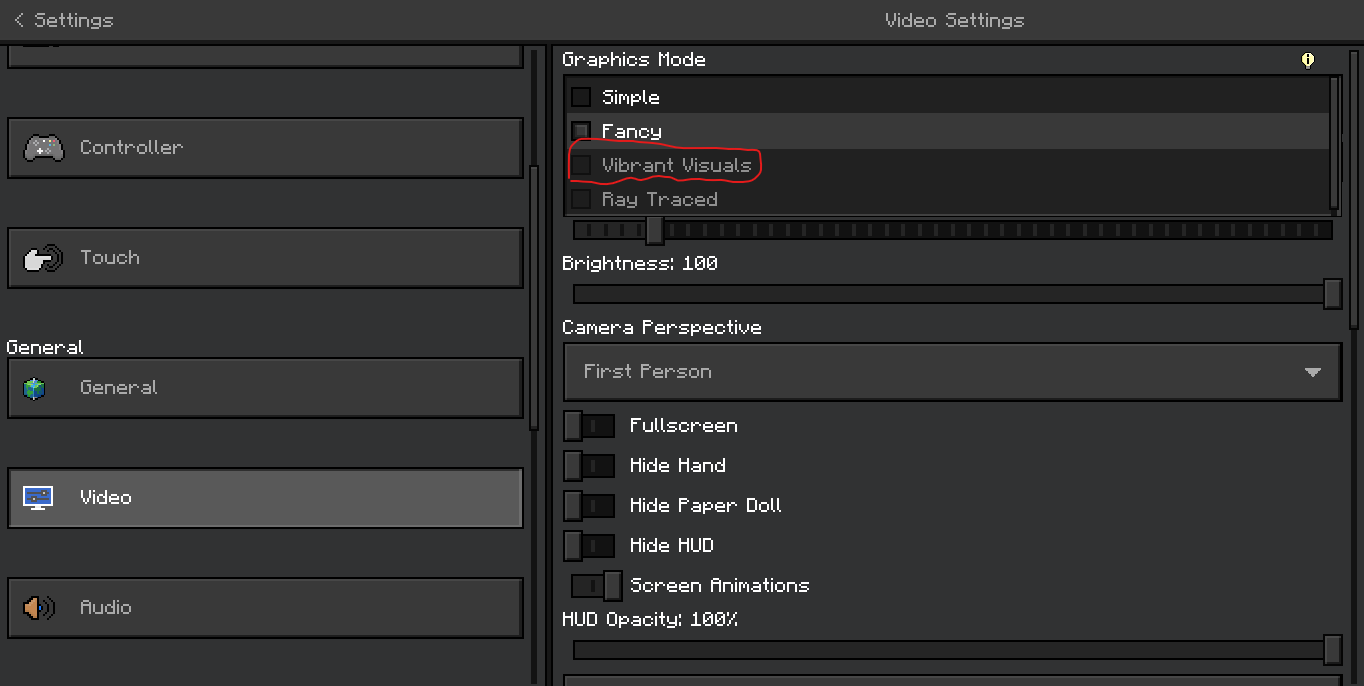Click the yellow lightbulb hint icon

[1307, 60]
